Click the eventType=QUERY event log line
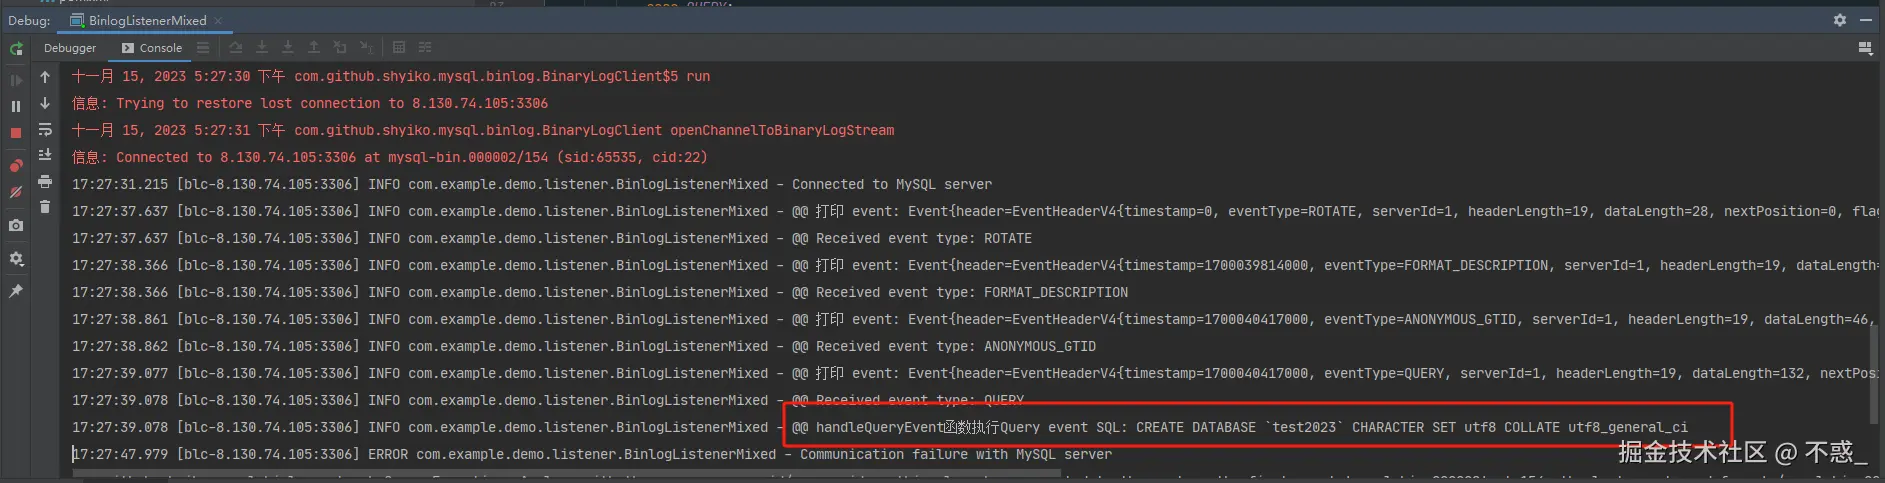1885x483 pixels. coord(975,373)
